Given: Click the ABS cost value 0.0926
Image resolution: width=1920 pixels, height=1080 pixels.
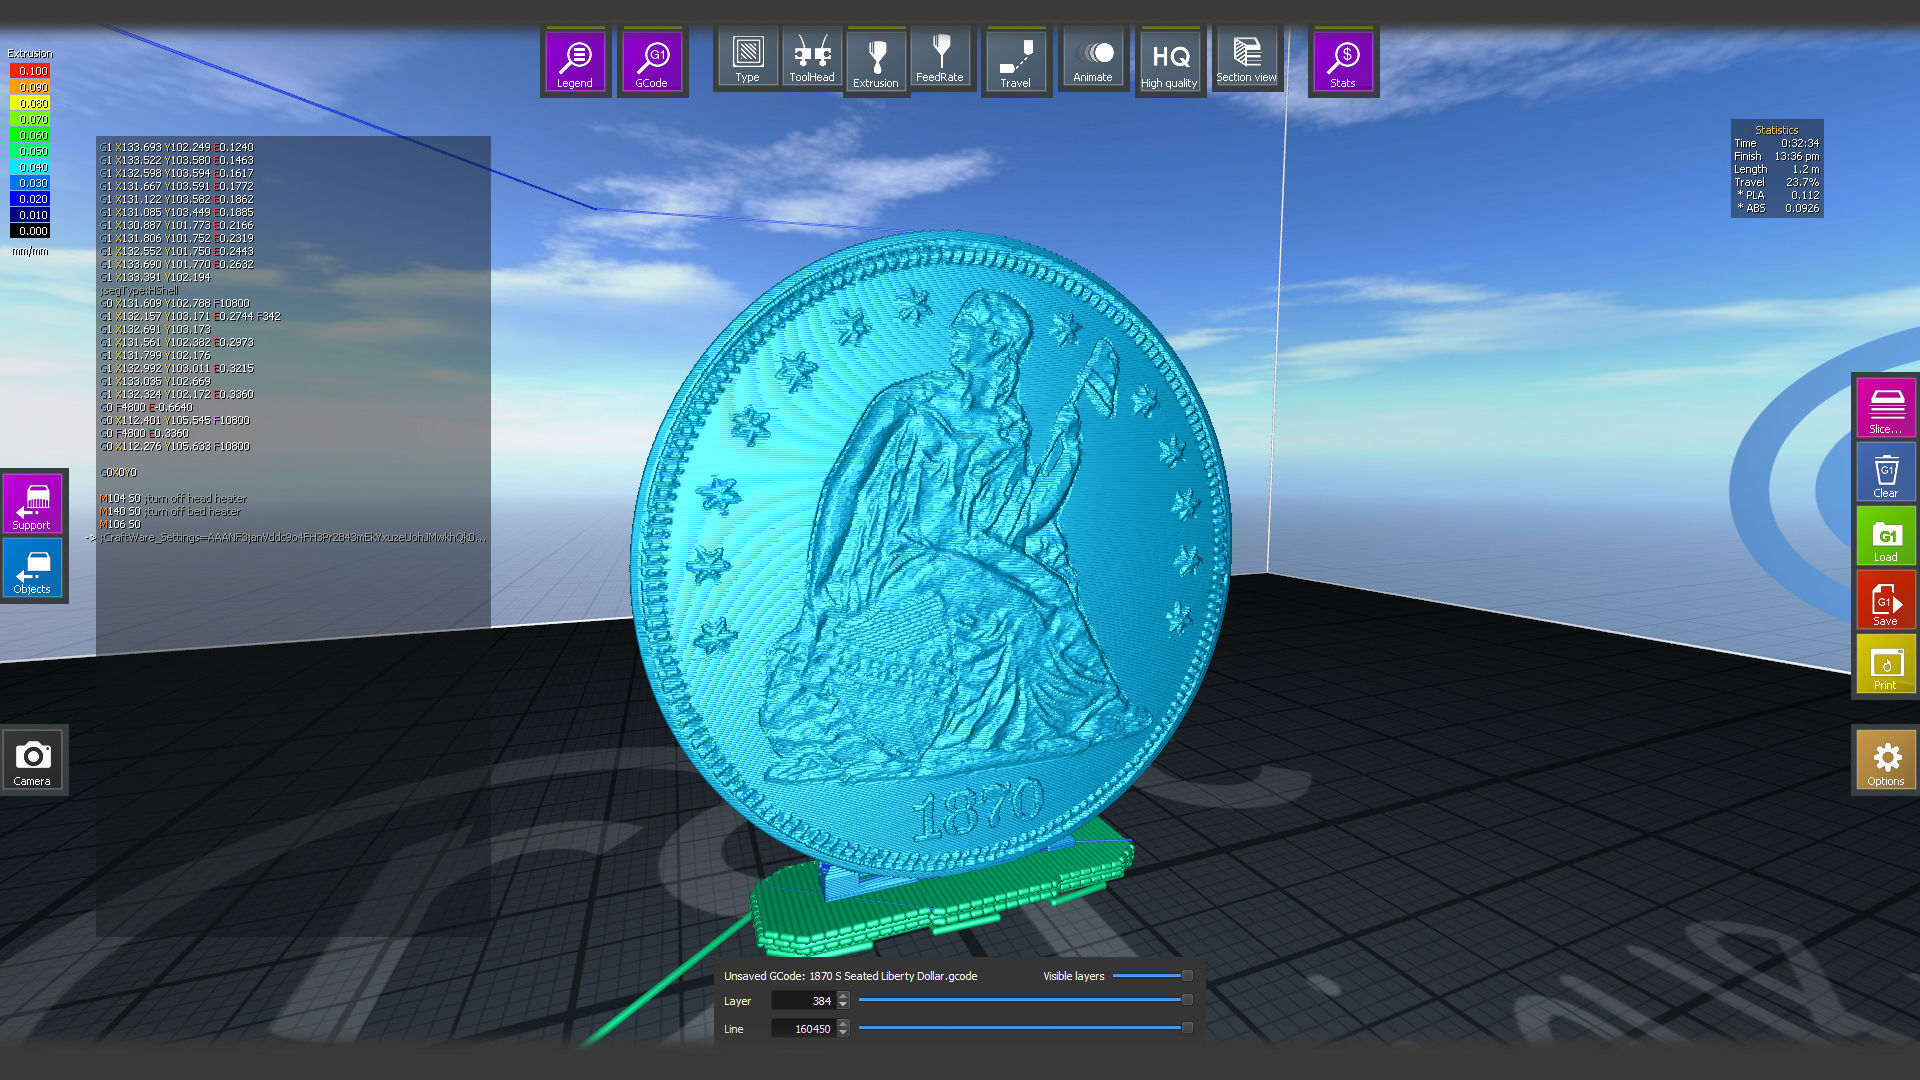Looking at the screenshot, I should [1802, 208].
